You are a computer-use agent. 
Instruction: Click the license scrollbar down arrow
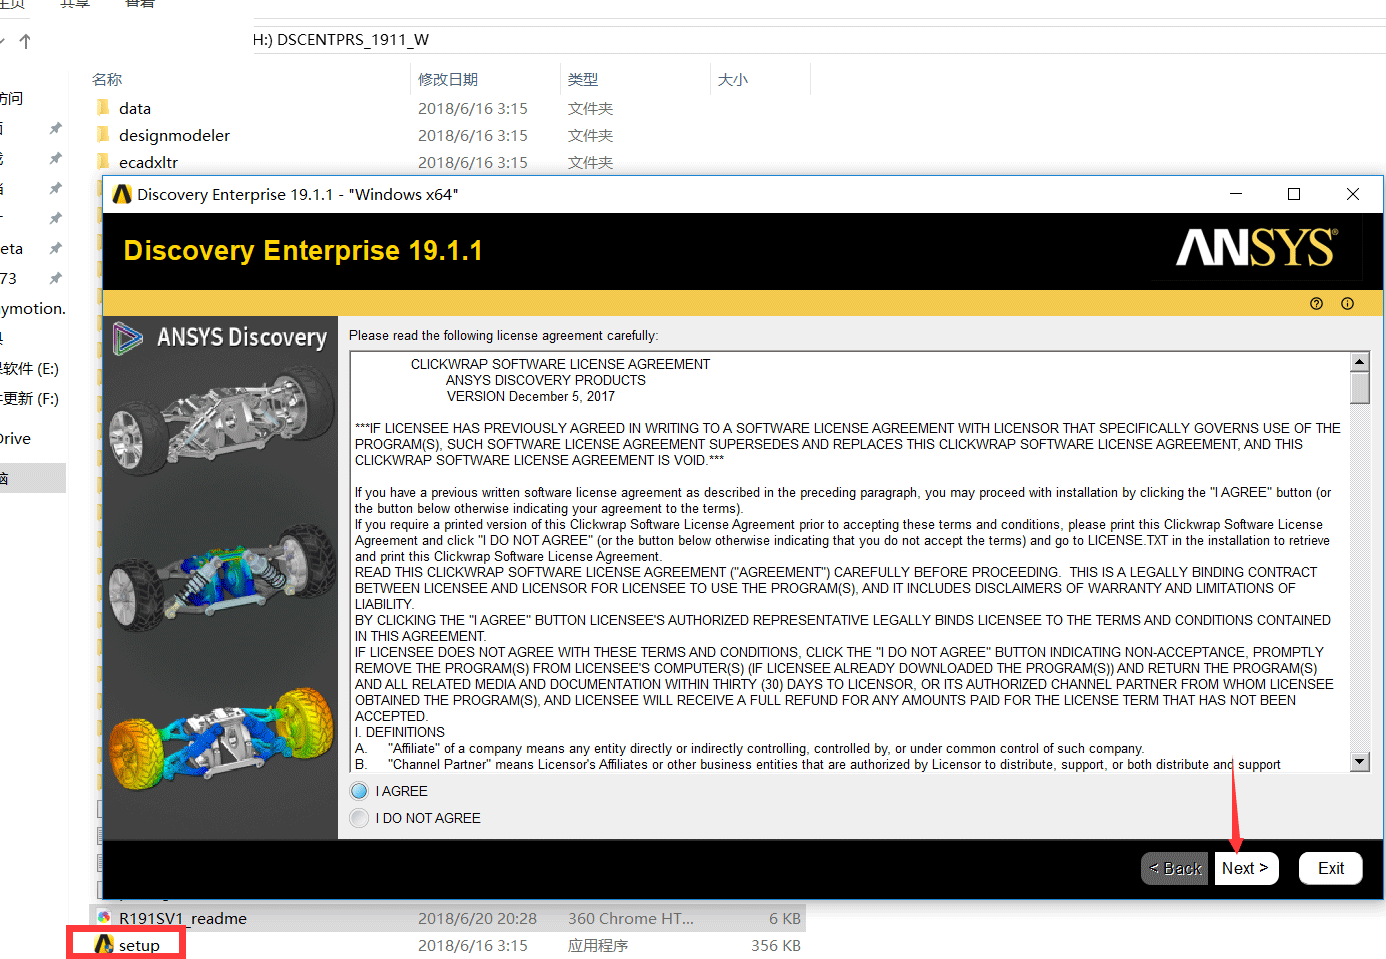(x=1359, y=761)
